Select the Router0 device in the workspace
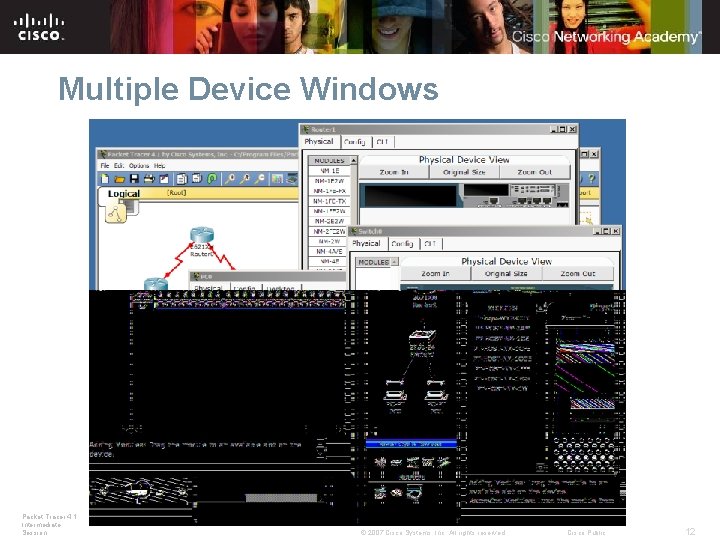Image resolution: width=720 pixels, height=540 pixels. click(x=202, y=234)
